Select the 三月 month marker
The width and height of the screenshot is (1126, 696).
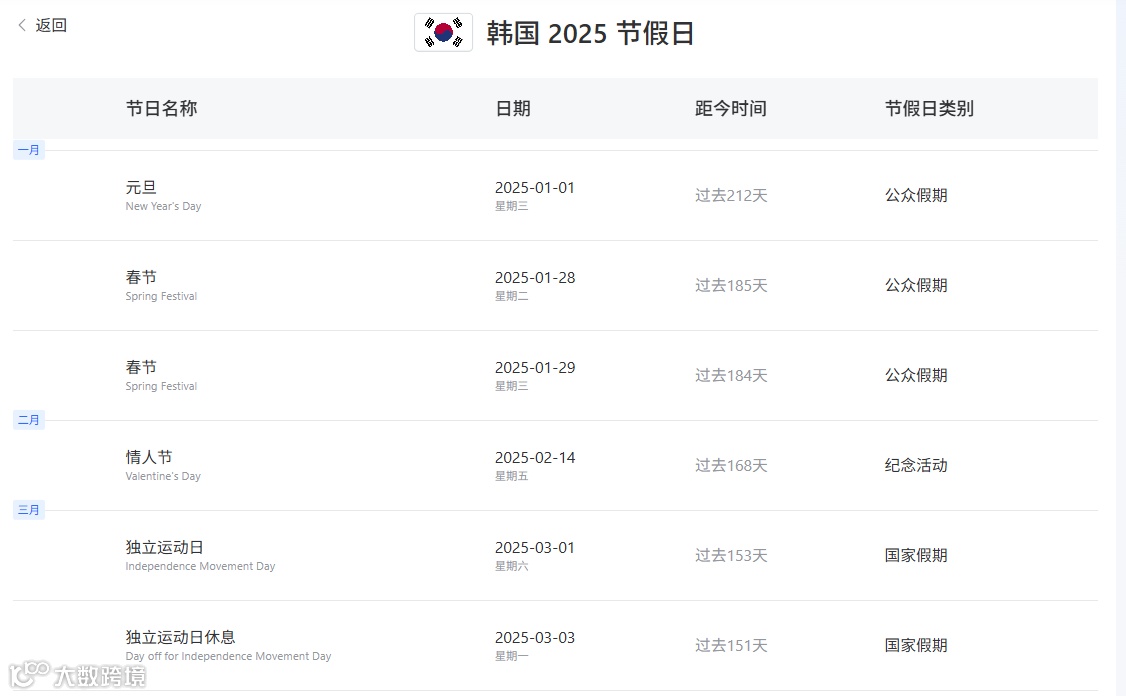29,510
